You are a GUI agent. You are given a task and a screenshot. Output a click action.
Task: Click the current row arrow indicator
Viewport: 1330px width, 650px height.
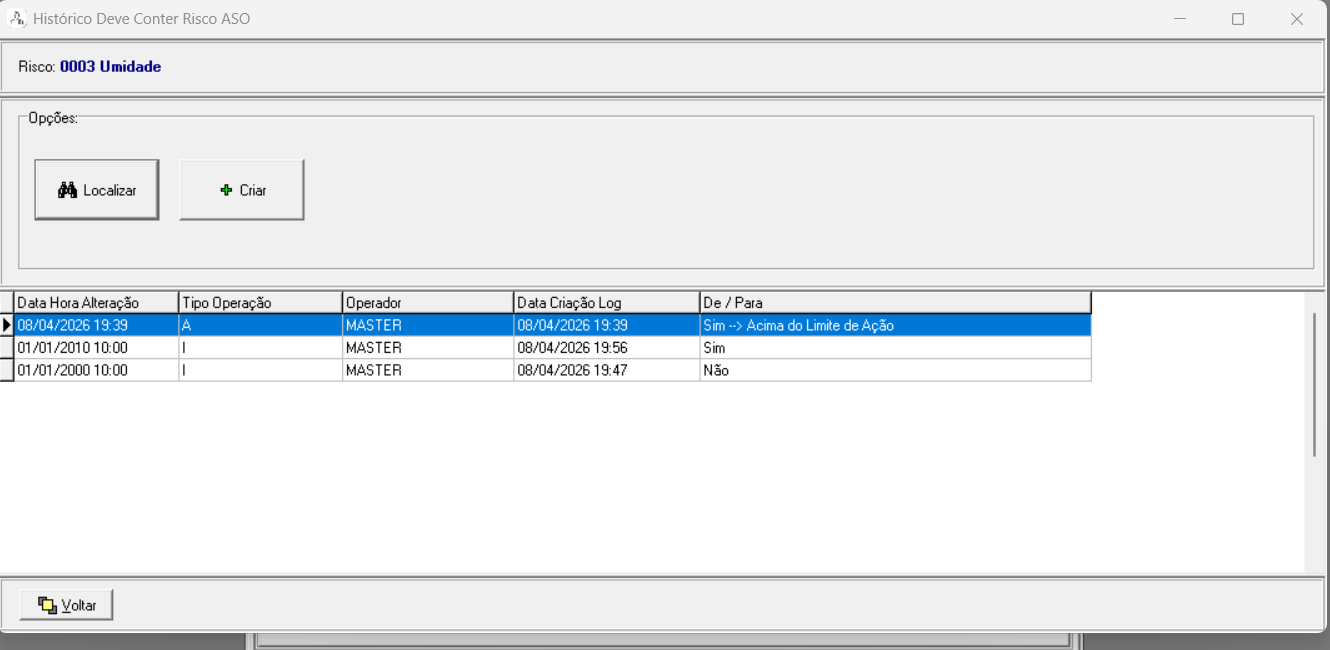[7, 326]
